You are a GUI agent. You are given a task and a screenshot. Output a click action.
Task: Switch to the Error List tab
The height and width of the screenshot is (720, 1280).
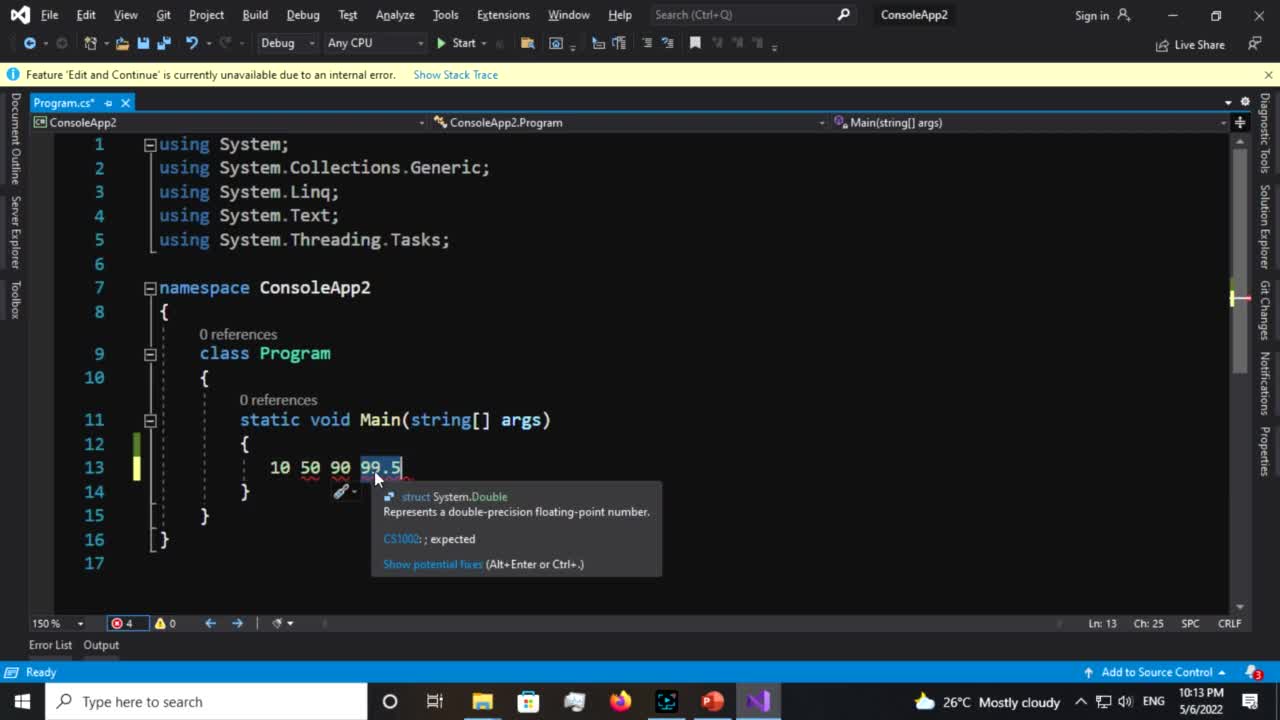coord(50,645)
